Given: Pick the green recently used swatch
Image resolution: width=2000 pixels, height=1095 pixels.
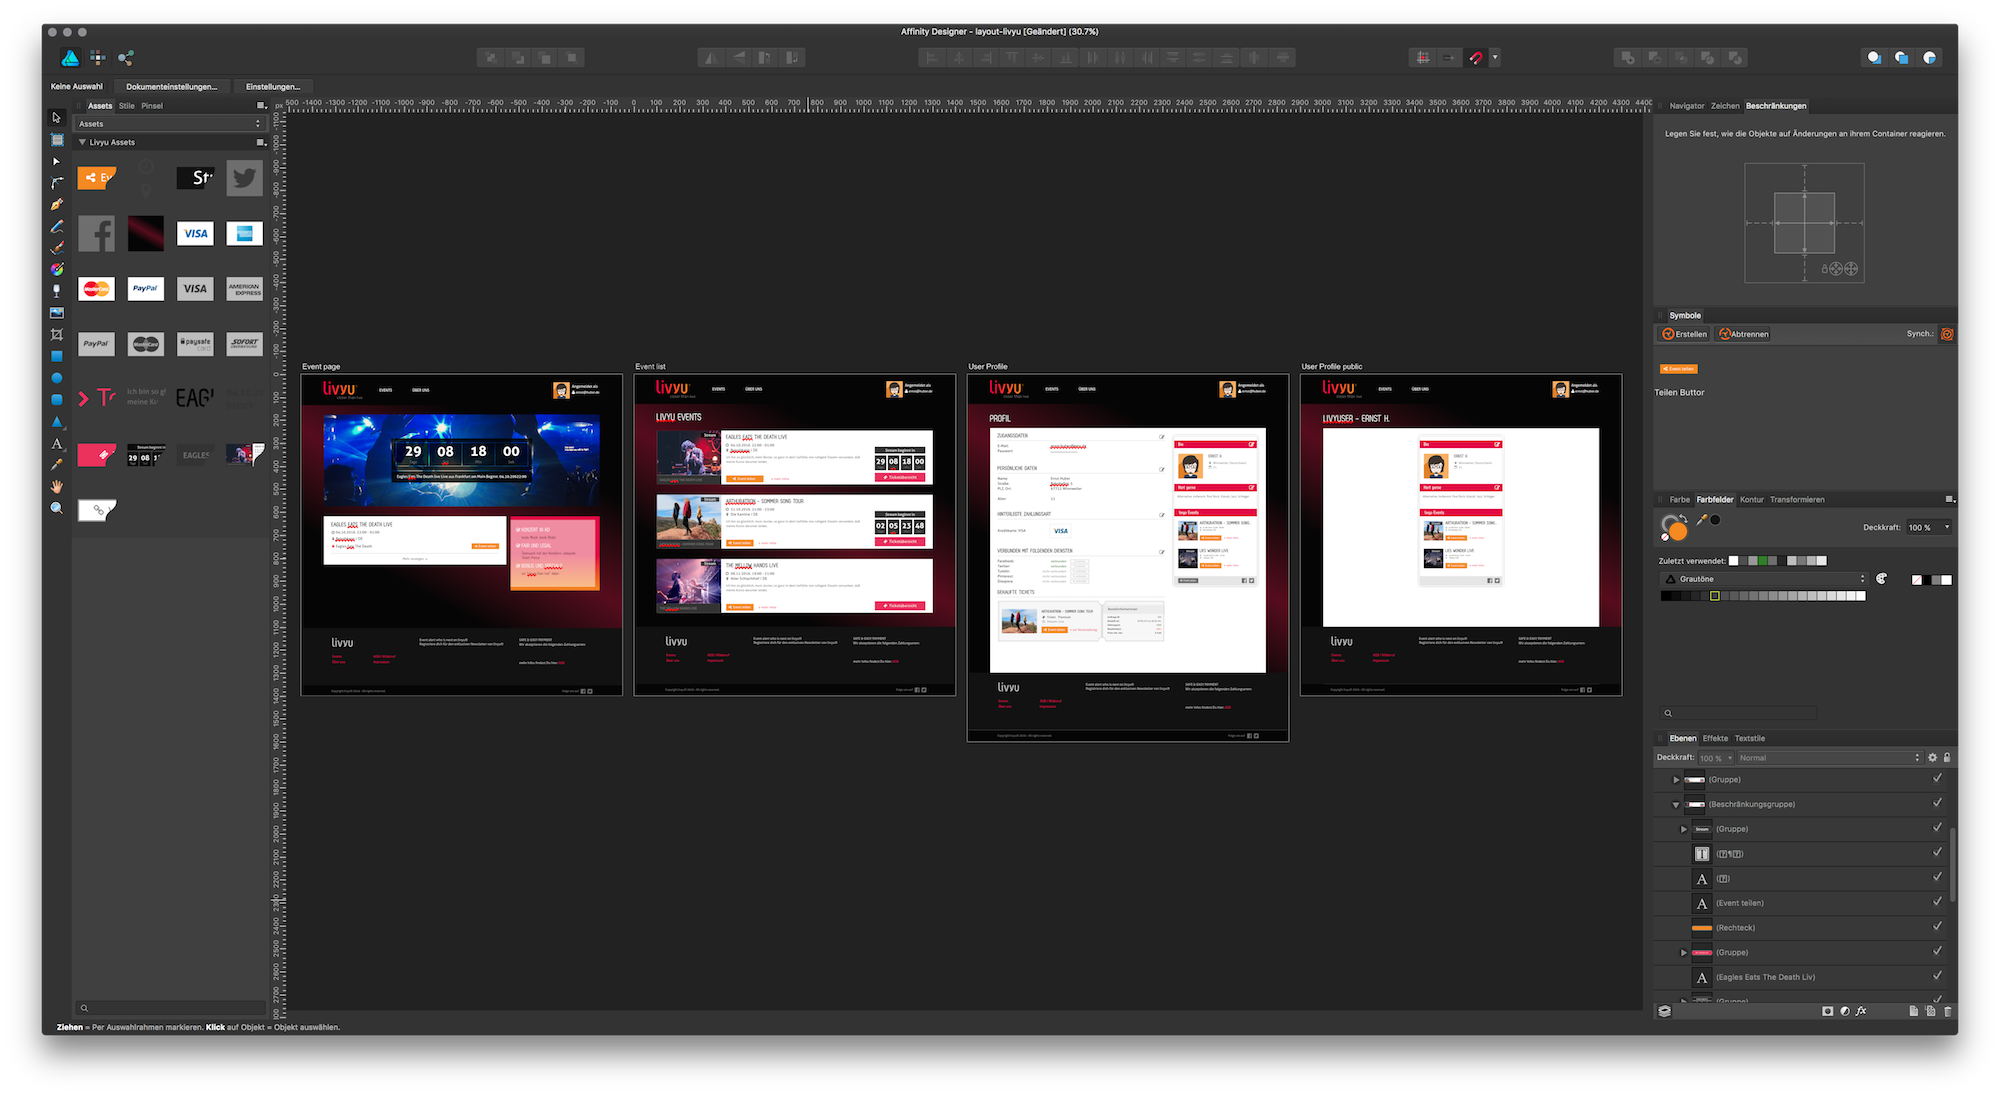Looking at the screenshot, I should (x=1764, y=561).
